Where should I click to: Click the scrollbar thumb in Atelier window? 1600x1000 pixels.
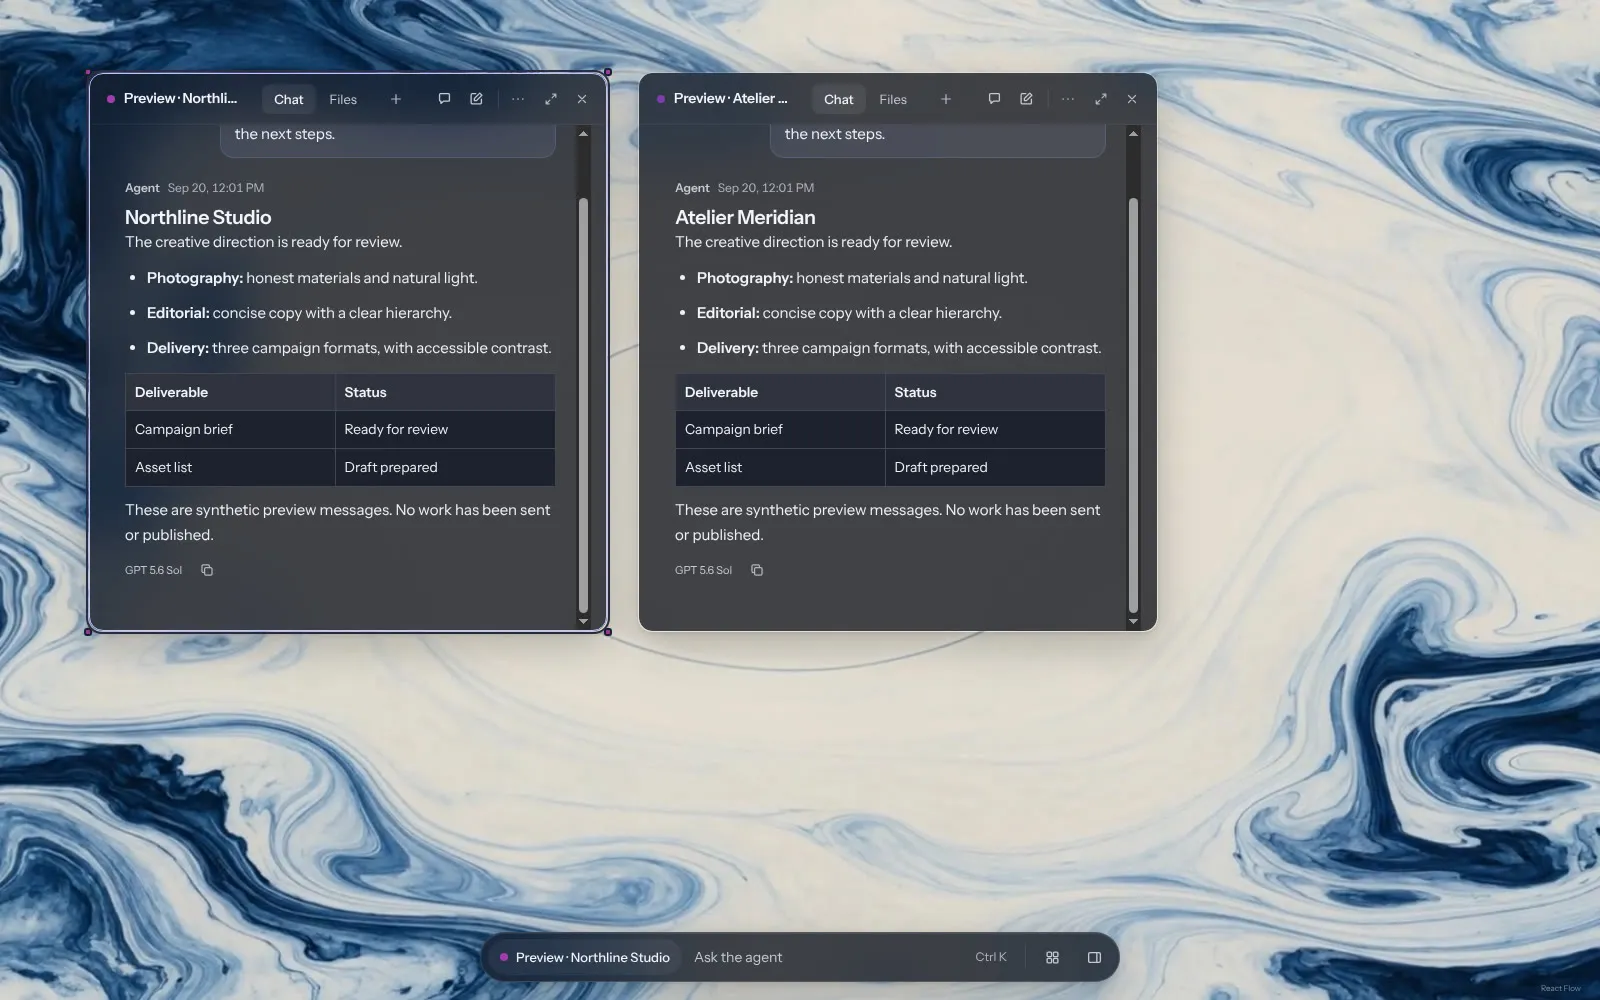pyautogui.click(x=1133, y=405)
